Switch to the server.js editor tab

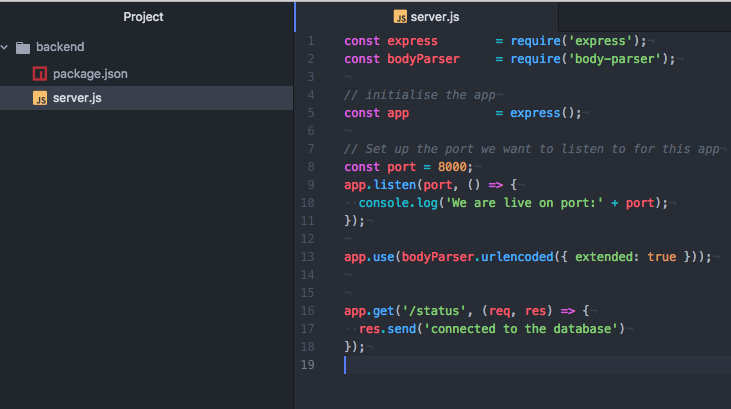pos(427,17)
